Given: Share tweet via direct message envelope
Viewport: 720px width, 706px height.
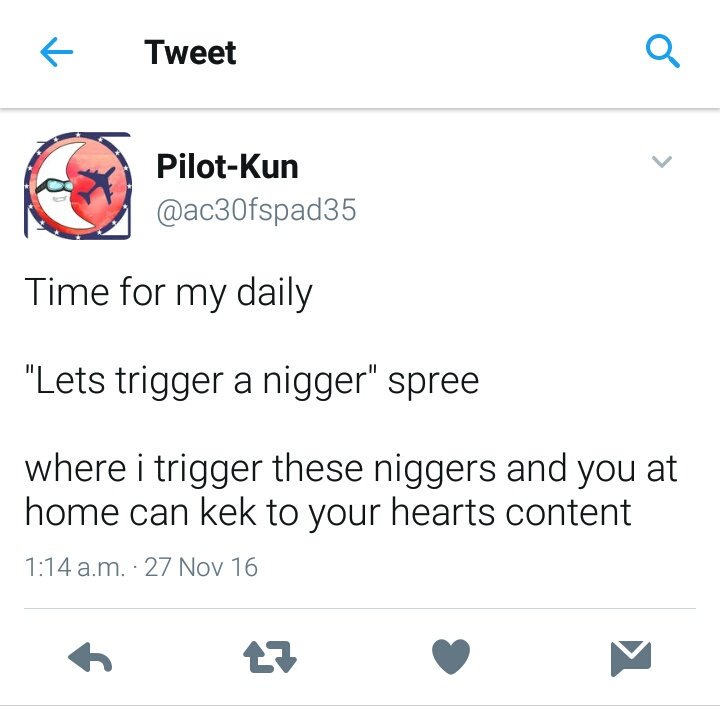Looking at the screenshot, I should tap(631, 658).
